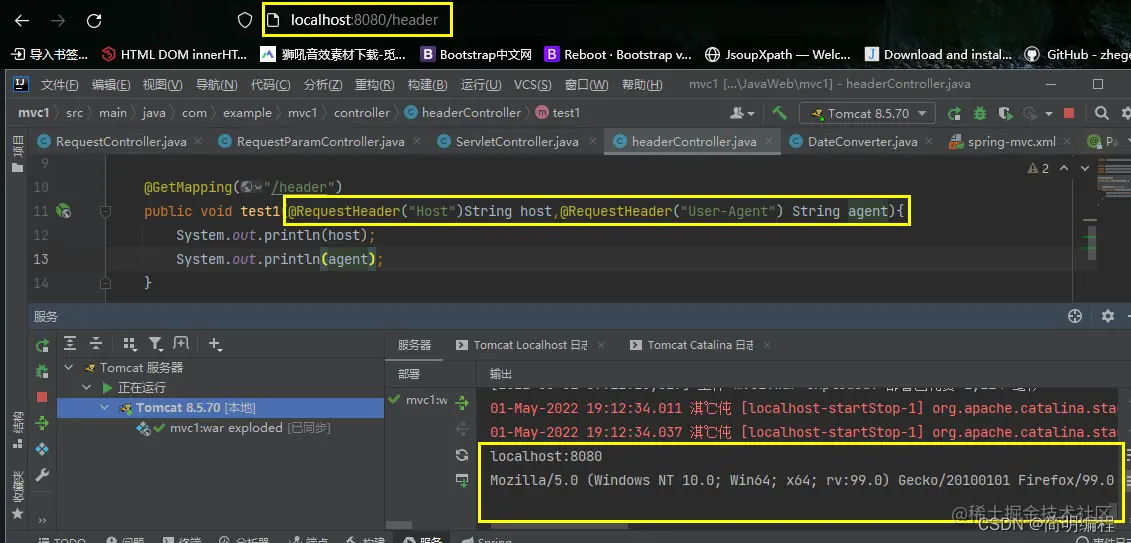
Task: Switch to the Tomcat Catalina 日志 tab
Action: tap(691, 345)
